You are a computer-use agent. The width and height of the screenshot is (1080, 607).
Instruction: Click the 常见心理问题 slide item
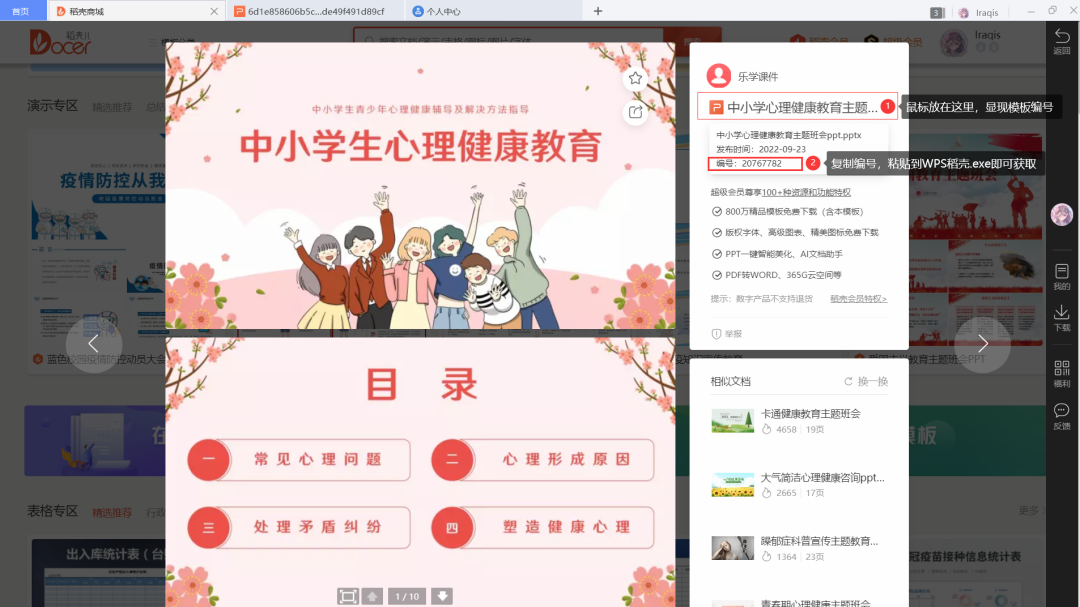(299, 460)
